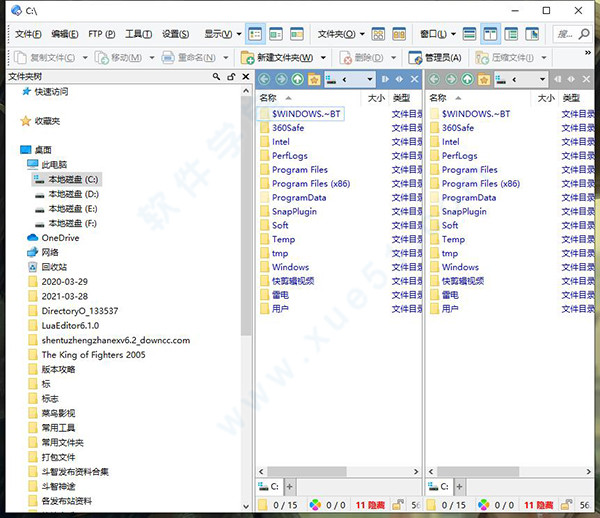Screen dimensions: 600x518
Task: Select Program Files folder in left pane
Action: 300,170
